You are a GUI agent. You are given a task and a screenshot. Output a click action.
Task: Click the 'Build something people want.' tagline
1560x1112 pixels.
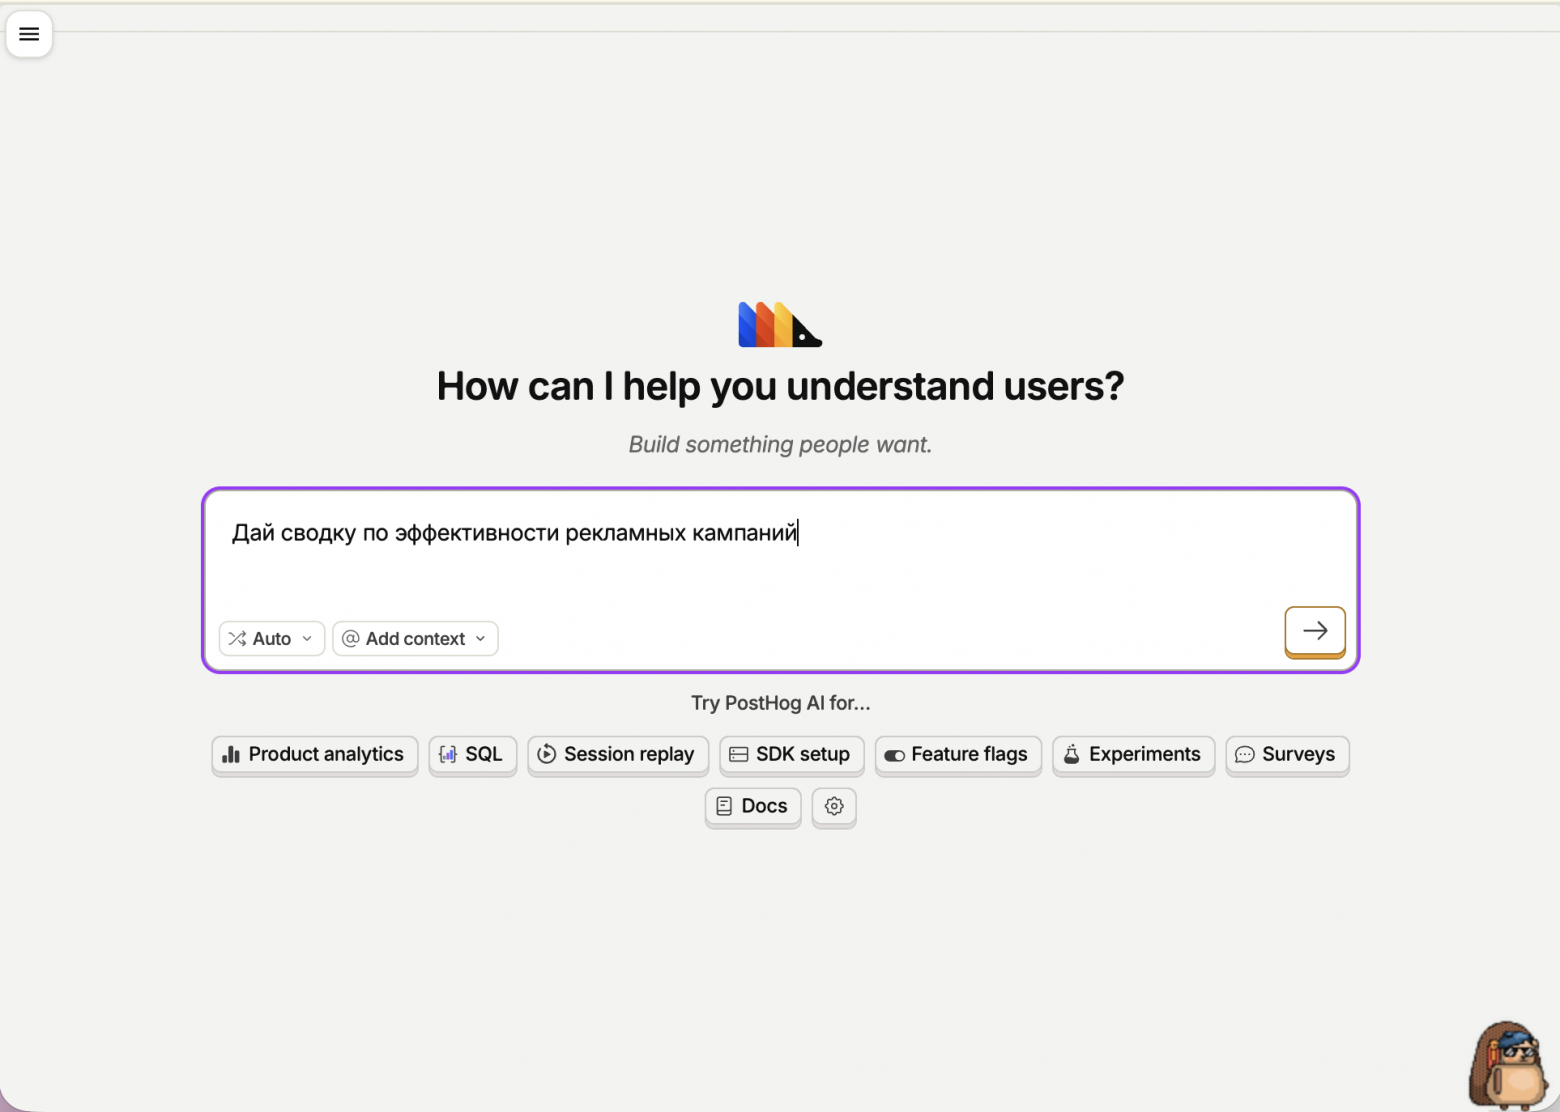point(780,445)
